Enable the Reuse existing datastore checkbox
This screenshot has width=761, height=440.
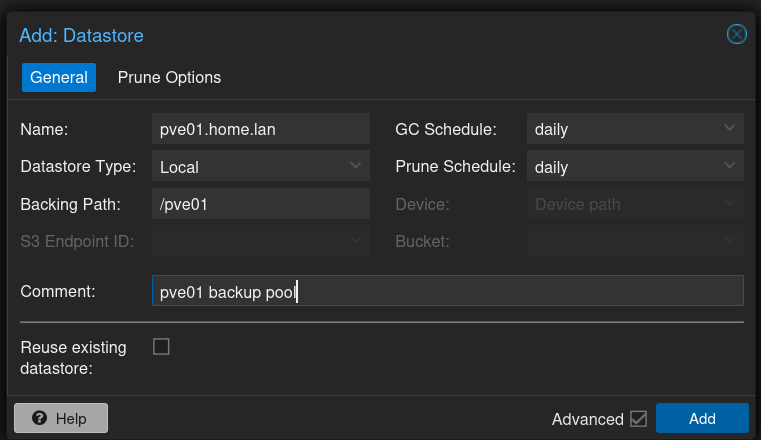click(x=161, y=347)
